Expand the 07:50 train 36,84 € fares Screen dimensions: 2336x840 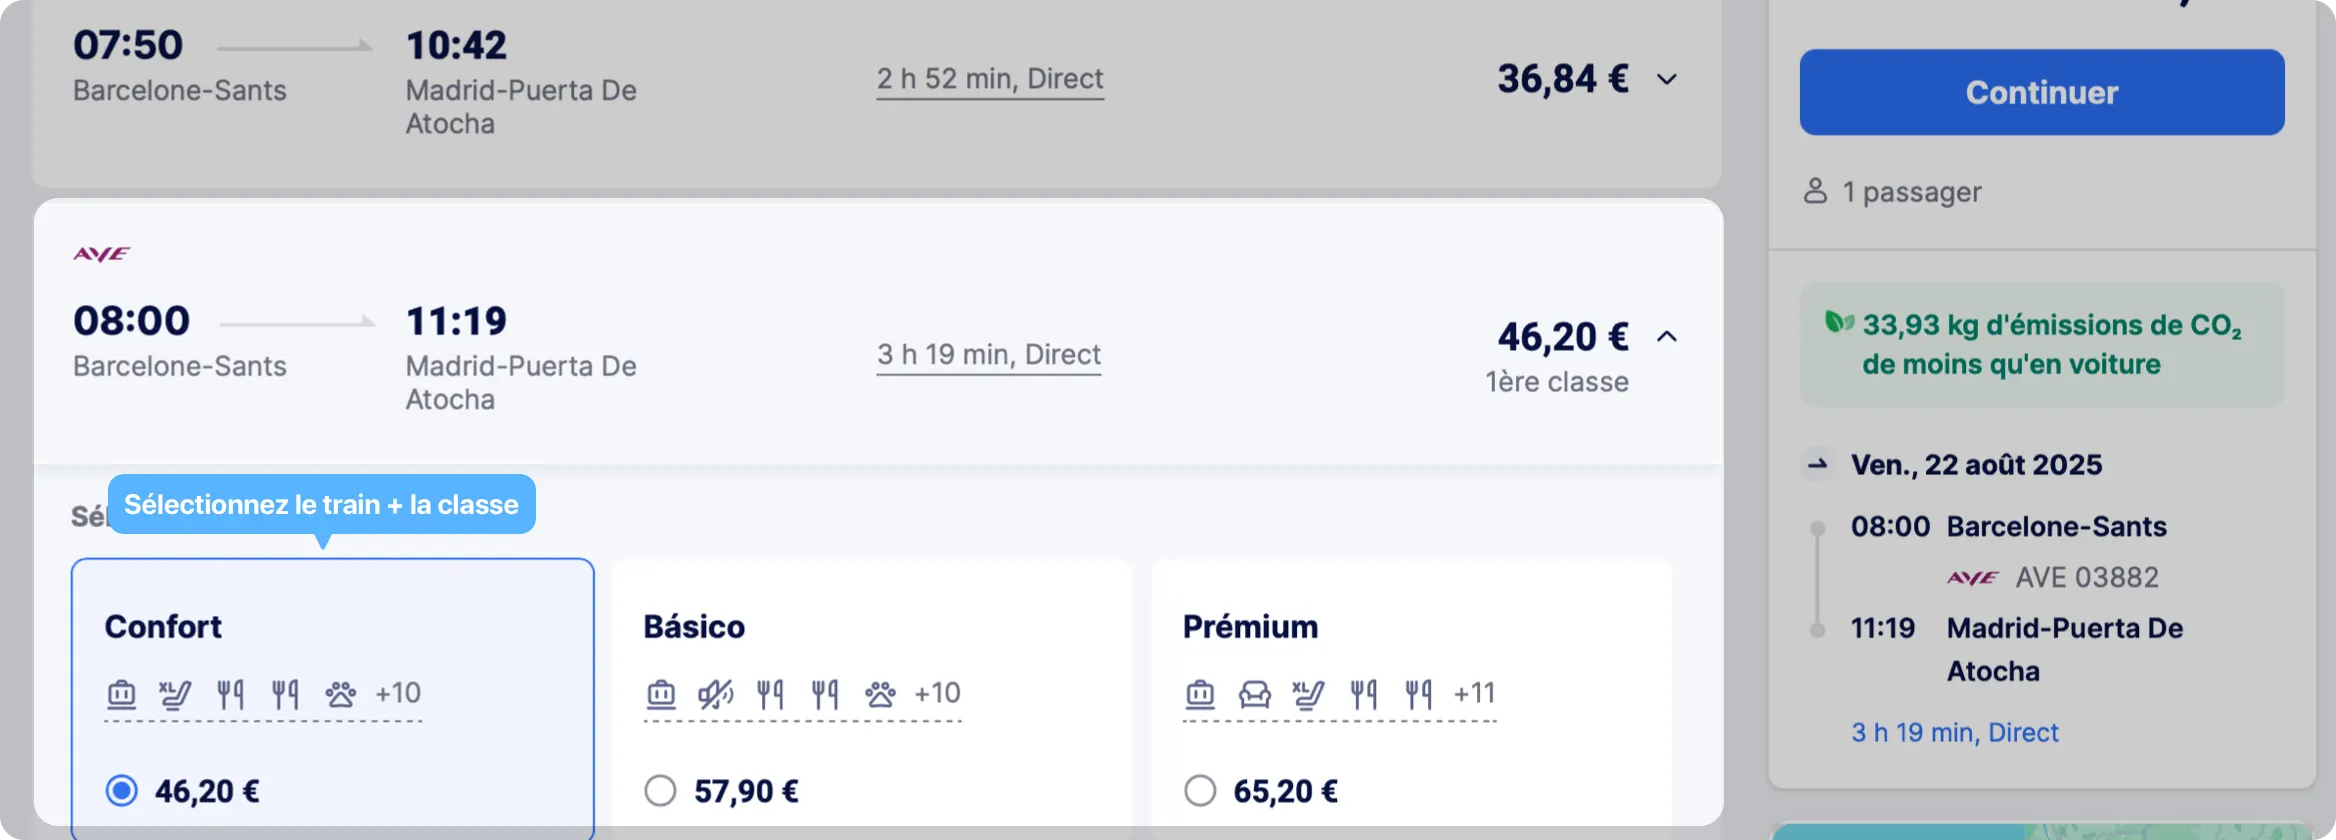[x=1667, y=79]
